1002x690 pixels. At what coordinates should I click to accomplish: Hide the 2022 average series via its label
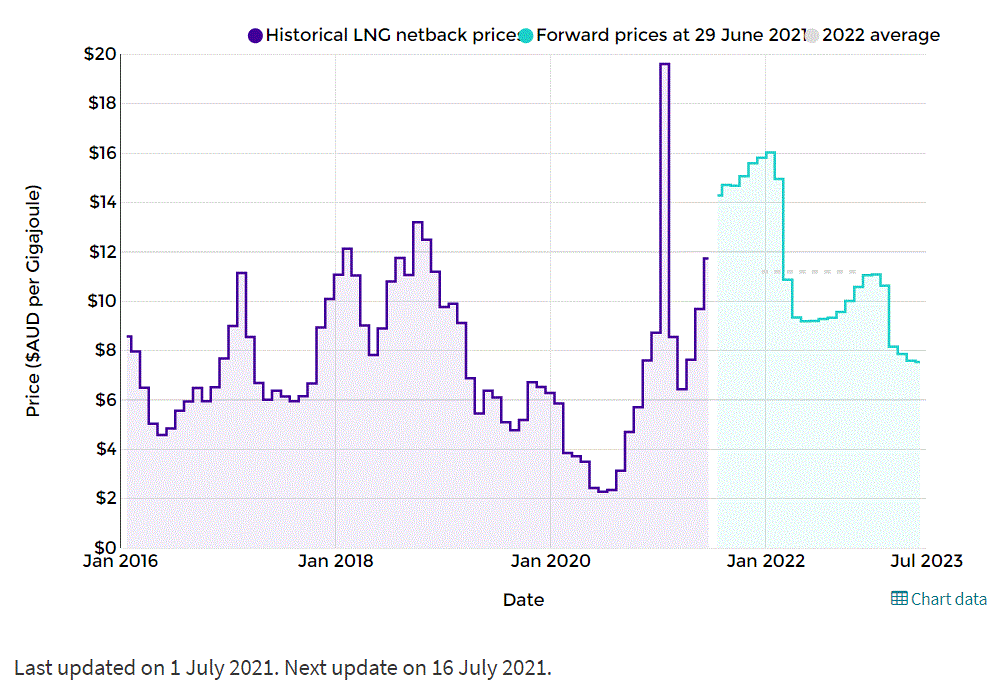click(x=880, y=36)
